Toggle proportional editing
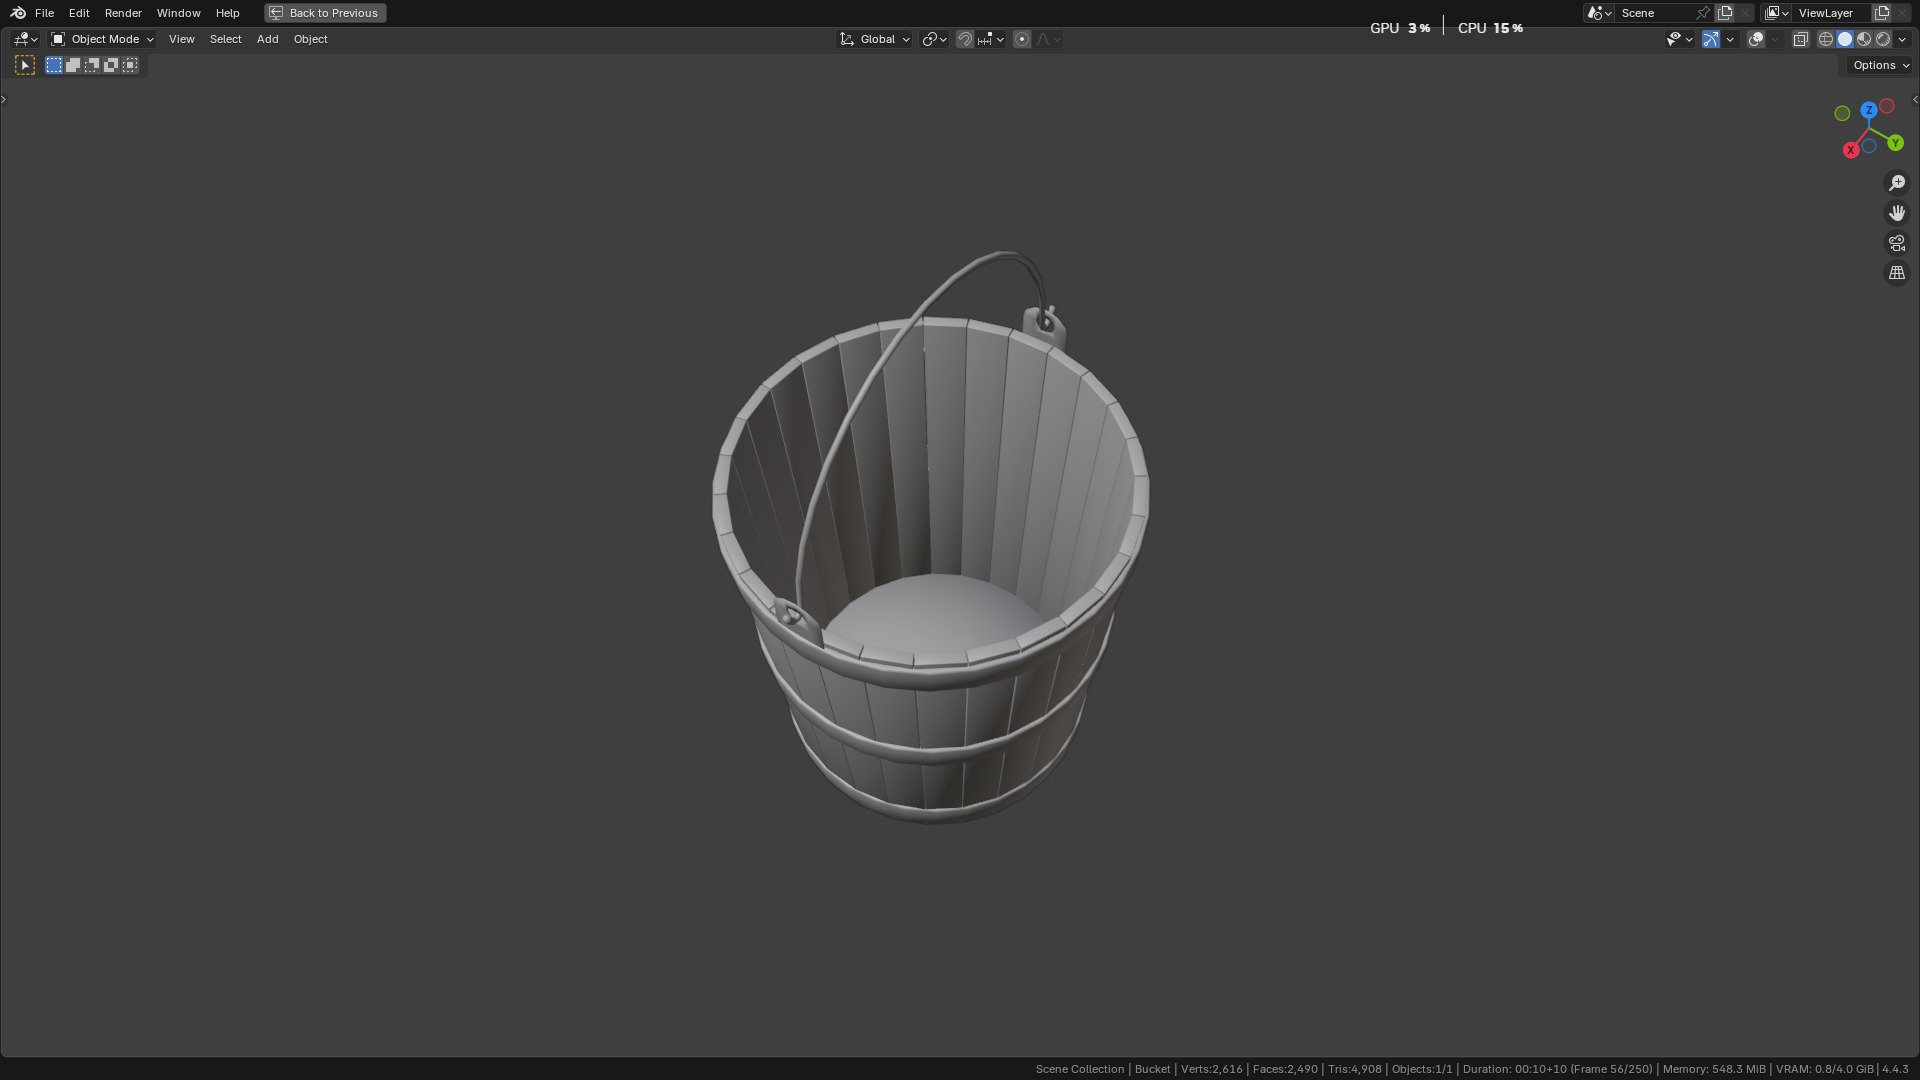1920x1080 pixels. (1022, 39)
